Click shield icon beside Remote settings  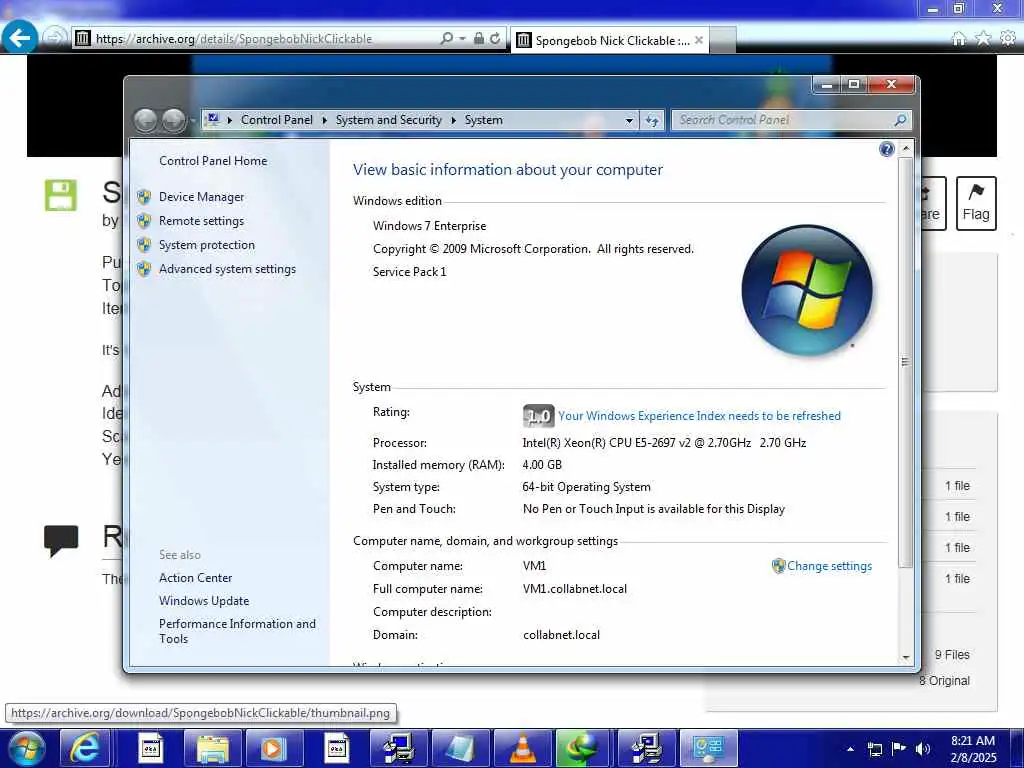(144, 221)
